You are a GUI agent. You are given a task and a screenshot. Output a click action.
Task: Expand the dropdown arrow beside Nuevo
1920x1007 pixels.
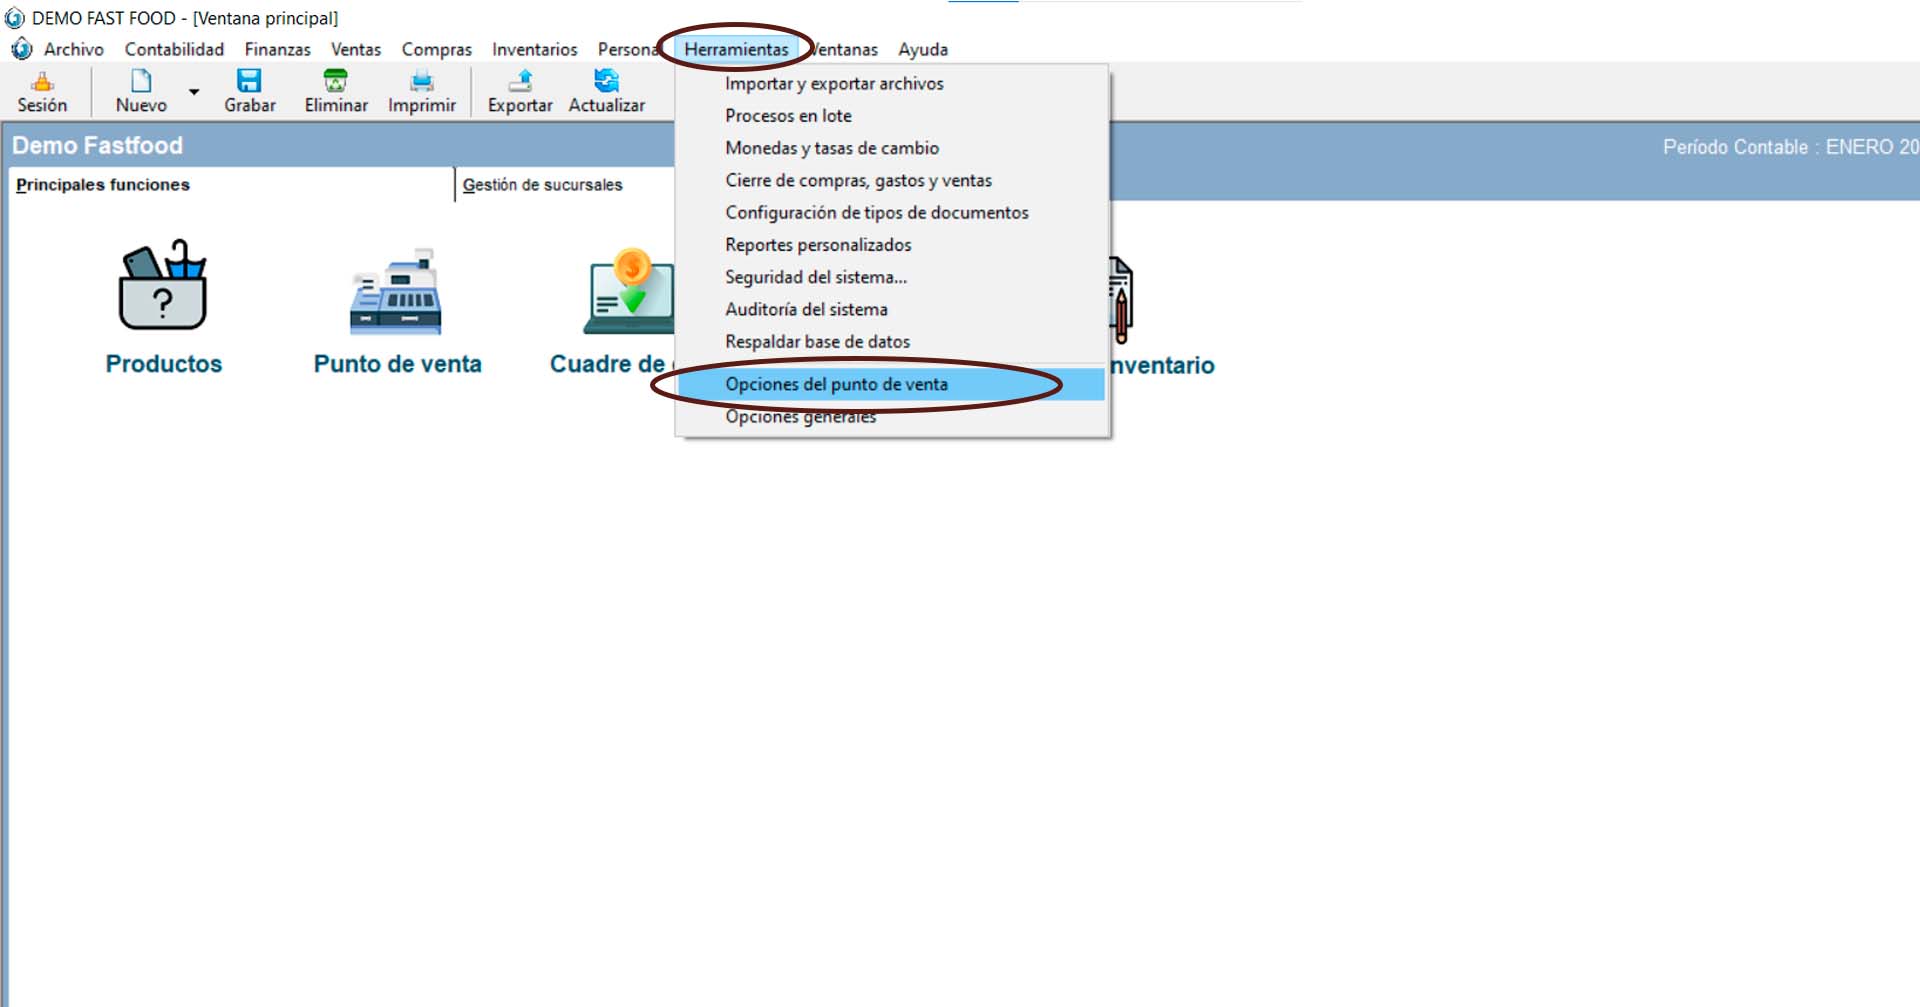point(194,92)
